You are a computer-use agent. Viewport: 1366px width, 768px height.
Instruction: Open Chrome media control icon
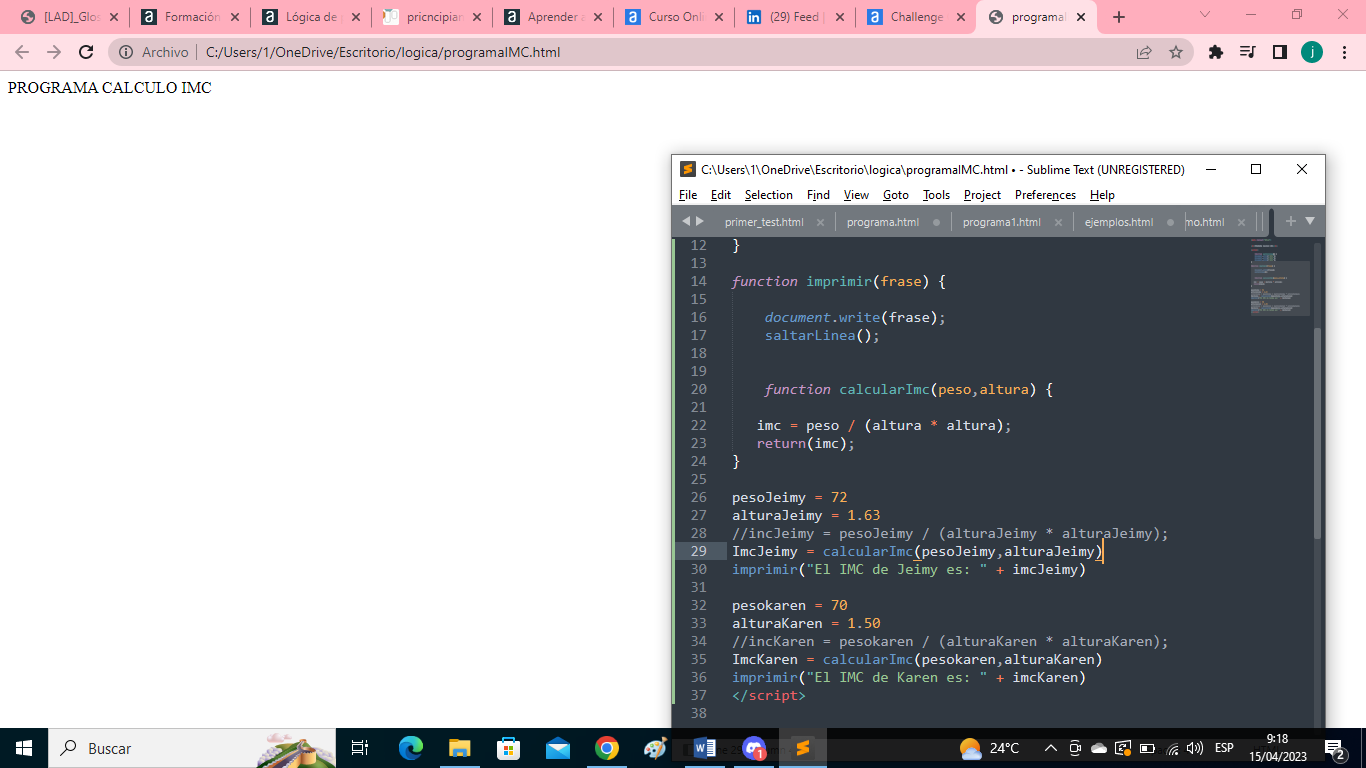[1248, 52]
